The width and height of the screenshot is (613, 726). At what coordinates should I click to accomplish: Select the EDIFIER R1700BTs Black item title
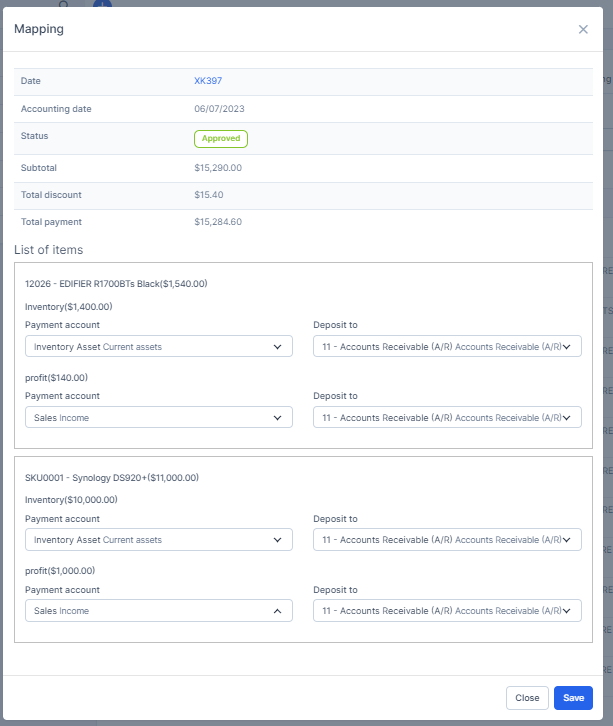pyautogui.click(x=116, y=284)
